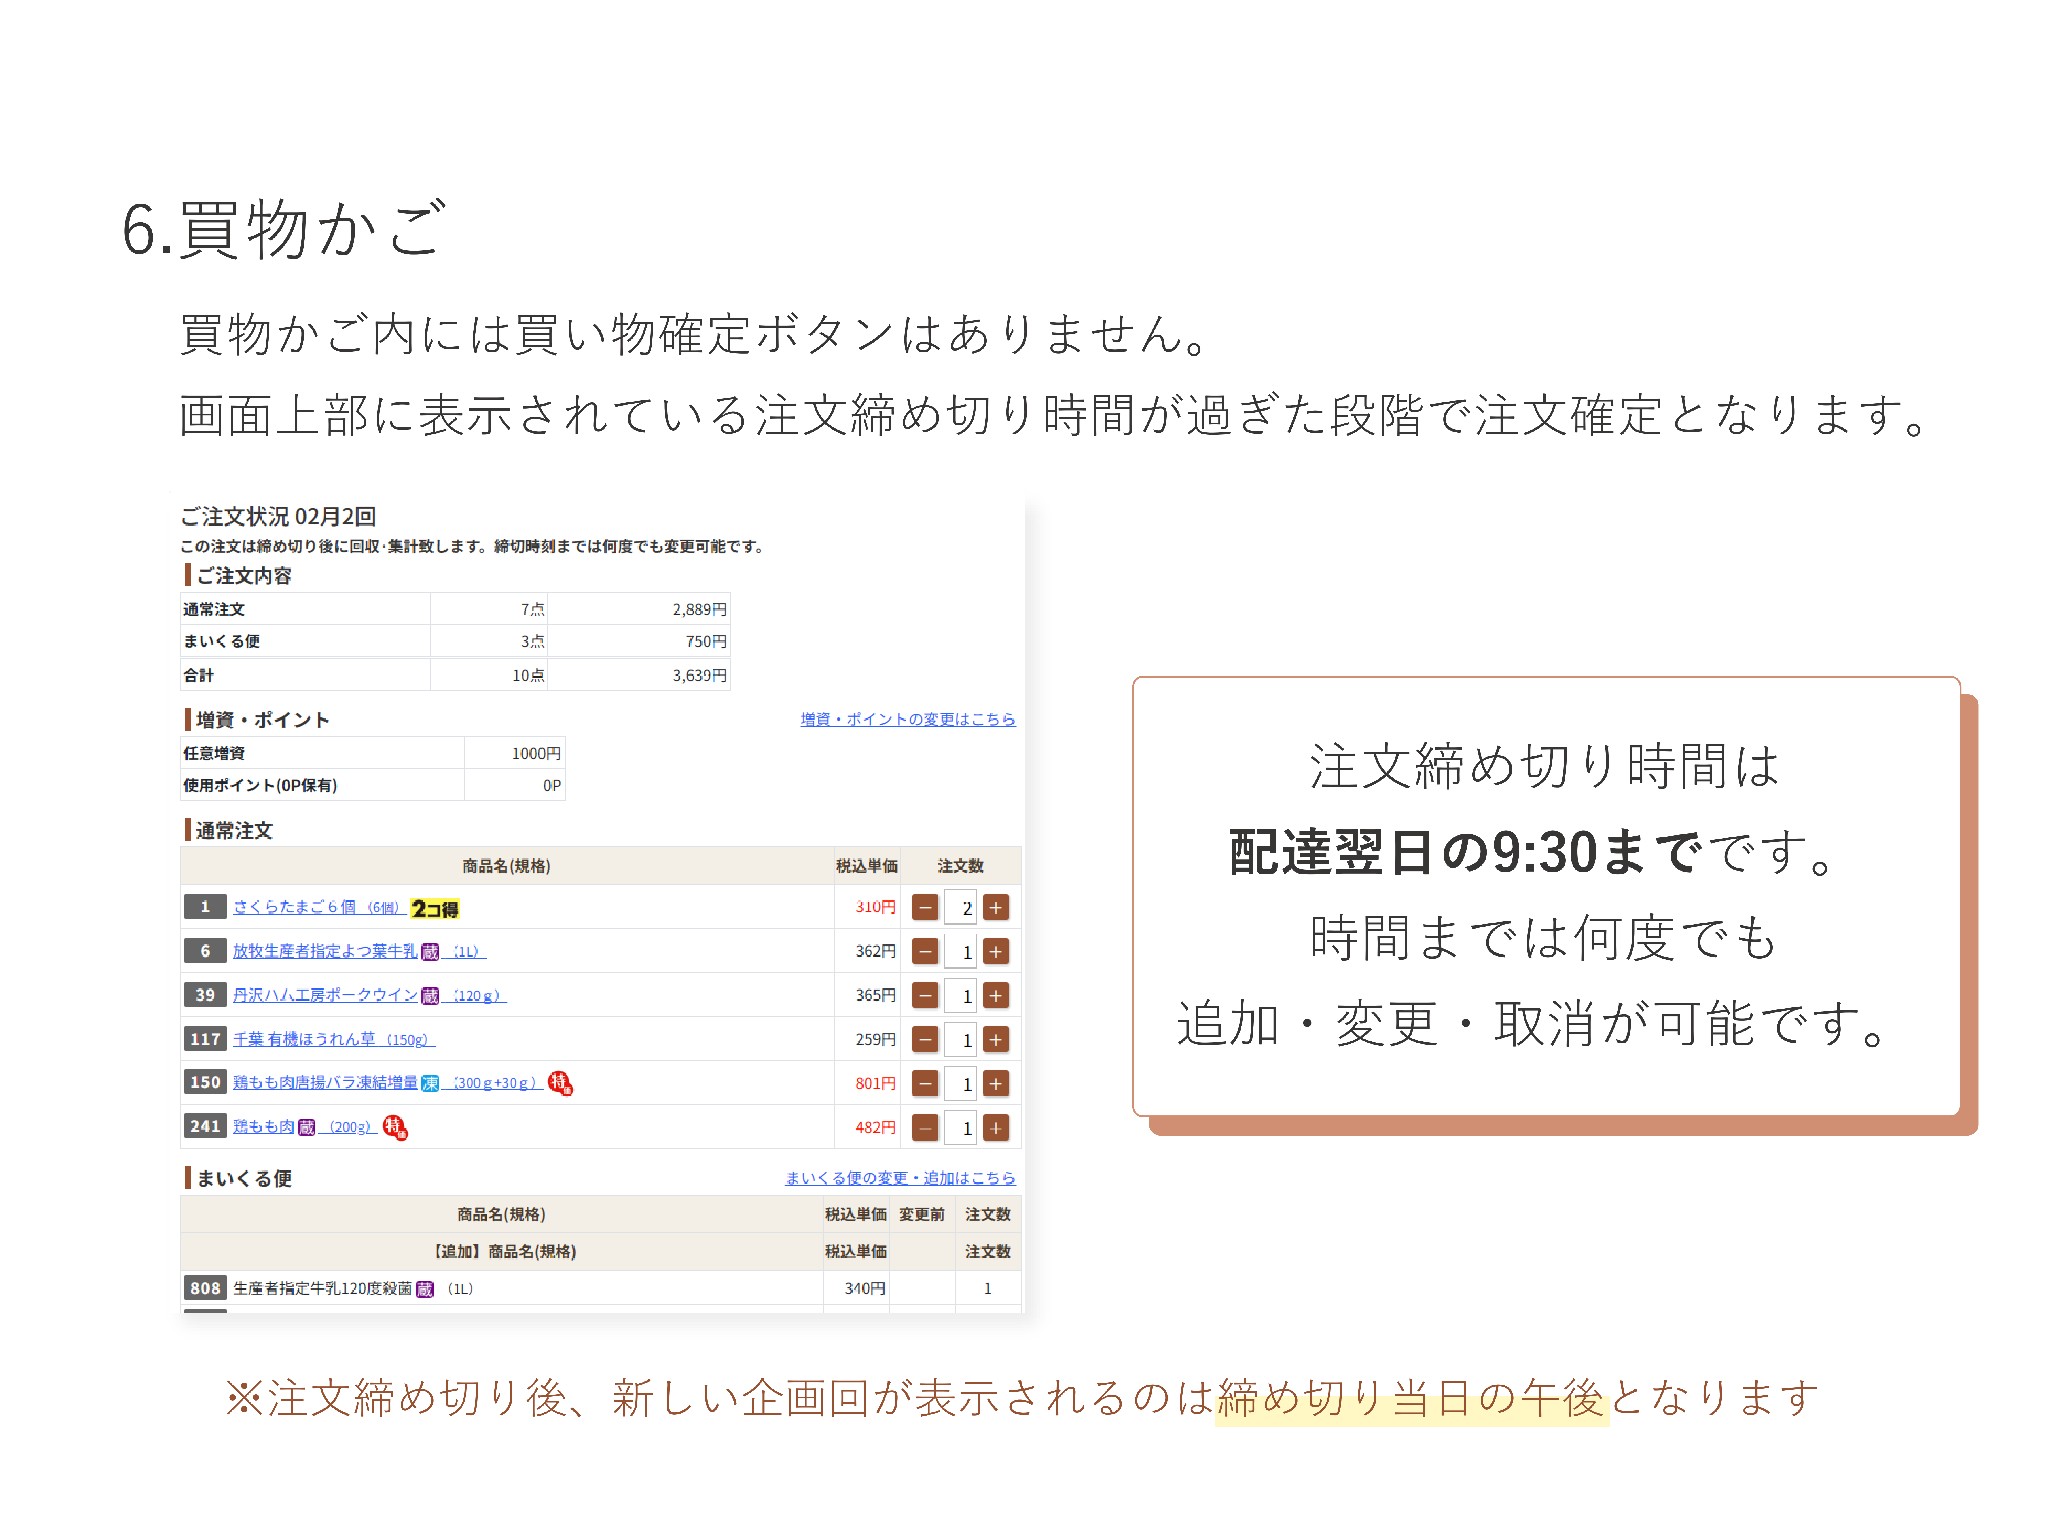Click minus button for さくらたまご6個
The height and width of the screenshot is (1535, 2048).
pos(925,908)
